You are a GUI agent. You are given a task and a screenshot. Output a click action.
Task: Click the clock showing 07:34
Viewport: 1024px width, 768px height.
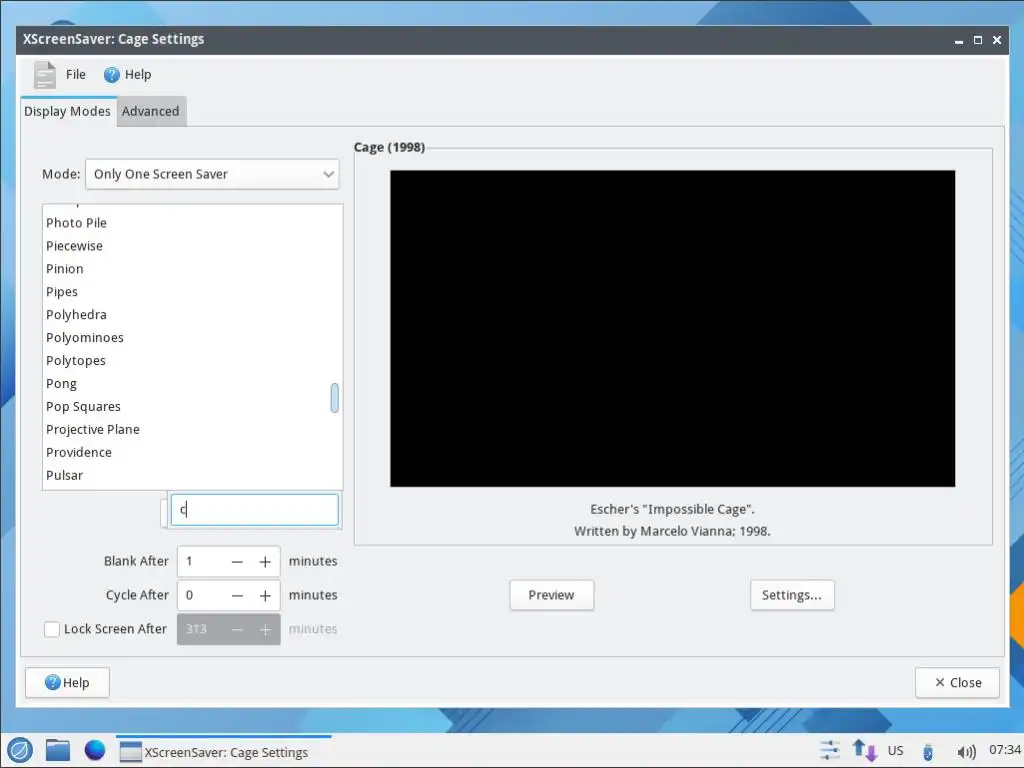(x=1005, y=750)
